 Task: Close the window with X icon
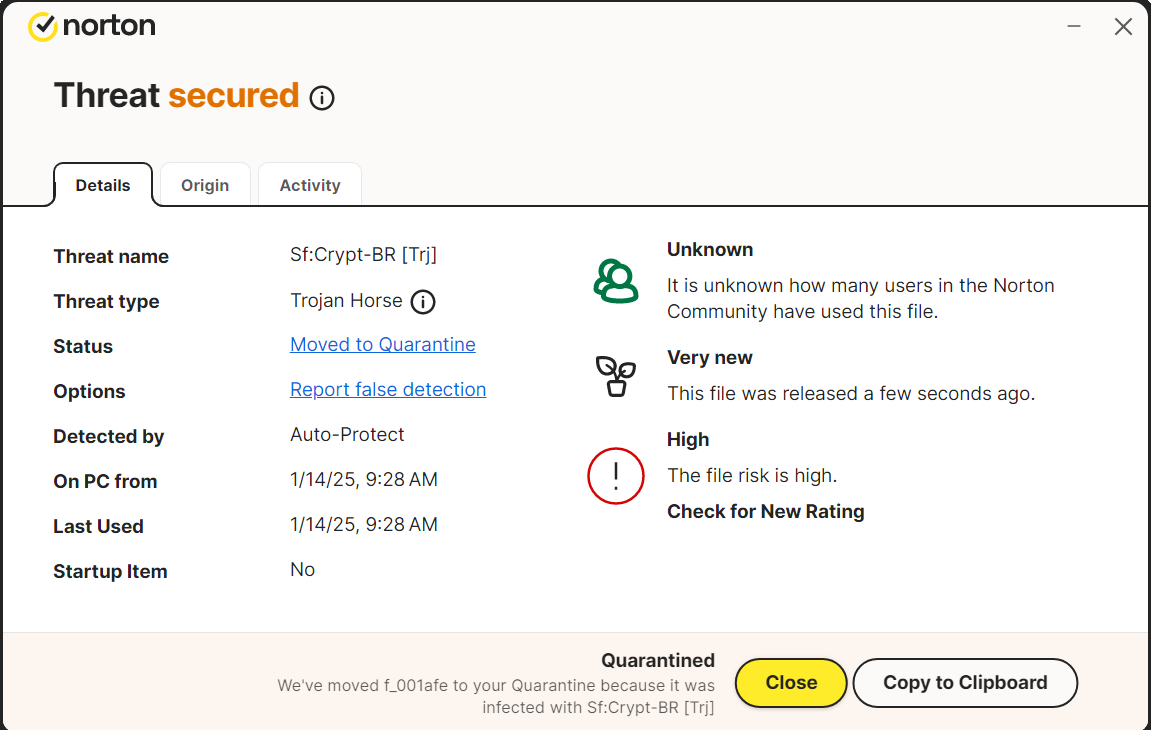(1123, 27)
